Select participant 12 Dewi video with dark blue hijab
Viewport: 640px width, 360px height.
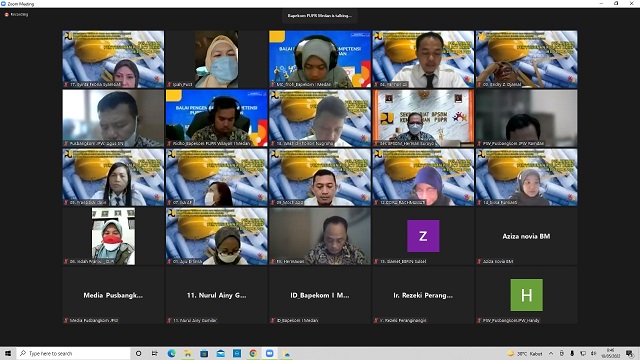[x=423, y=177]
